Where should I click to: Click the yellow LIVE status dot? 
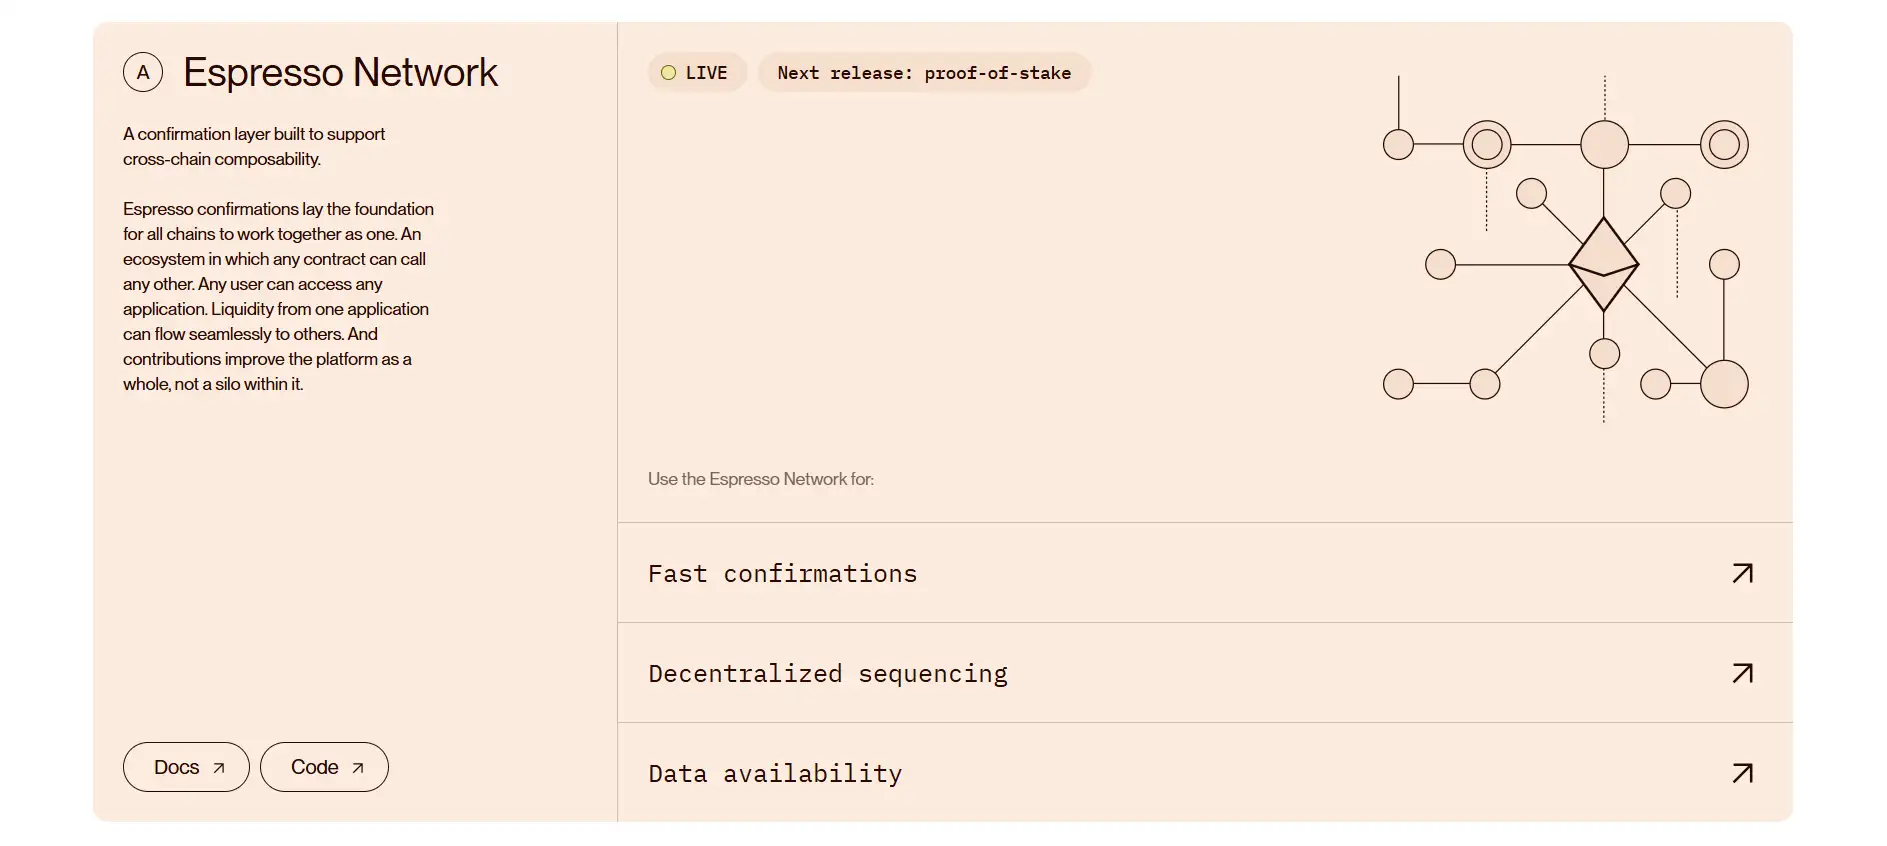click(668, 73)
